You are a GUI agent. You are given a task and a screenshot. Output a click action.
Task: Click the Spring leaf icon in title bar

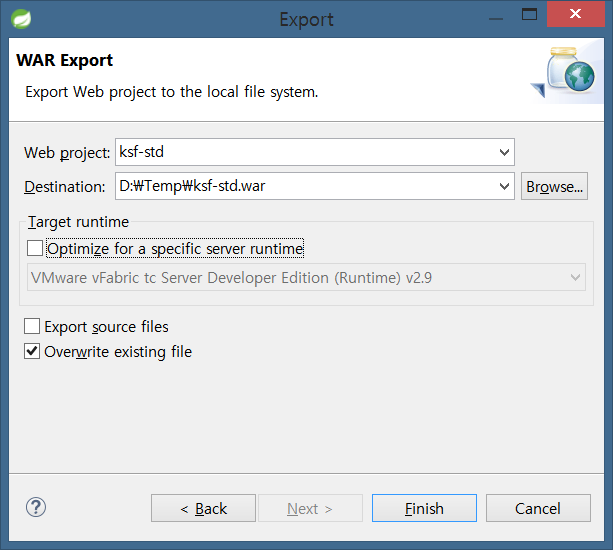(x=21, y=19)
